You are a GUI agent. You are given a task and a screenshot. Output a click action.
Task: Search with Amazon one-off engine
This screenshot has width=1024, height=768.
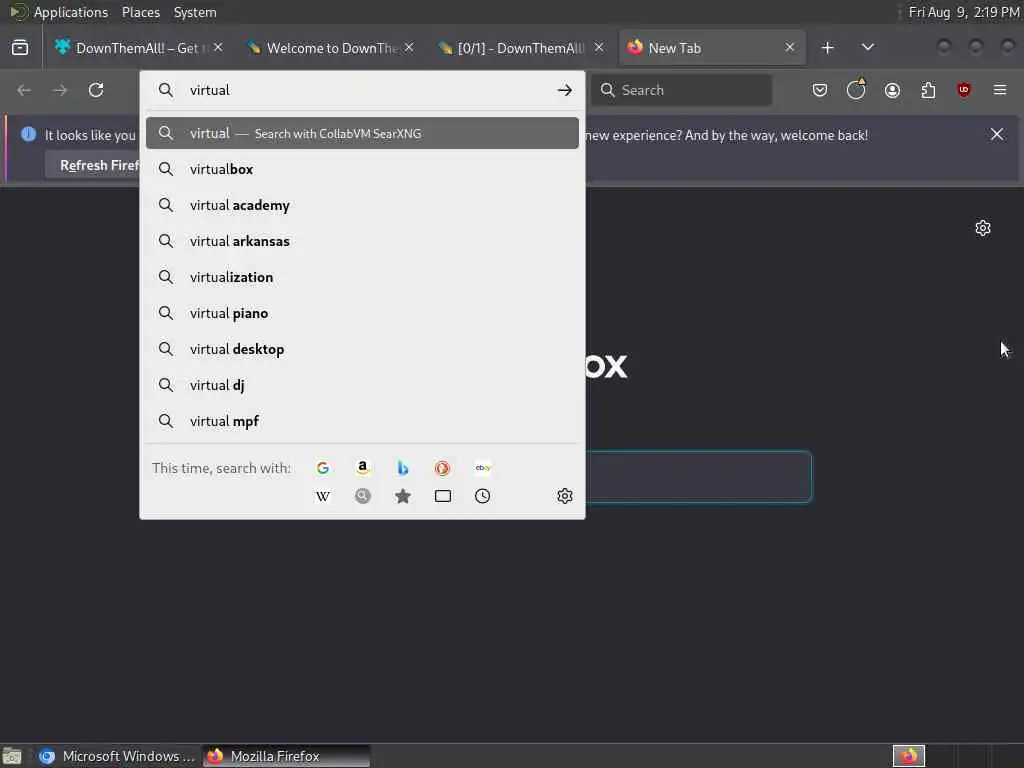click(362, 468)
